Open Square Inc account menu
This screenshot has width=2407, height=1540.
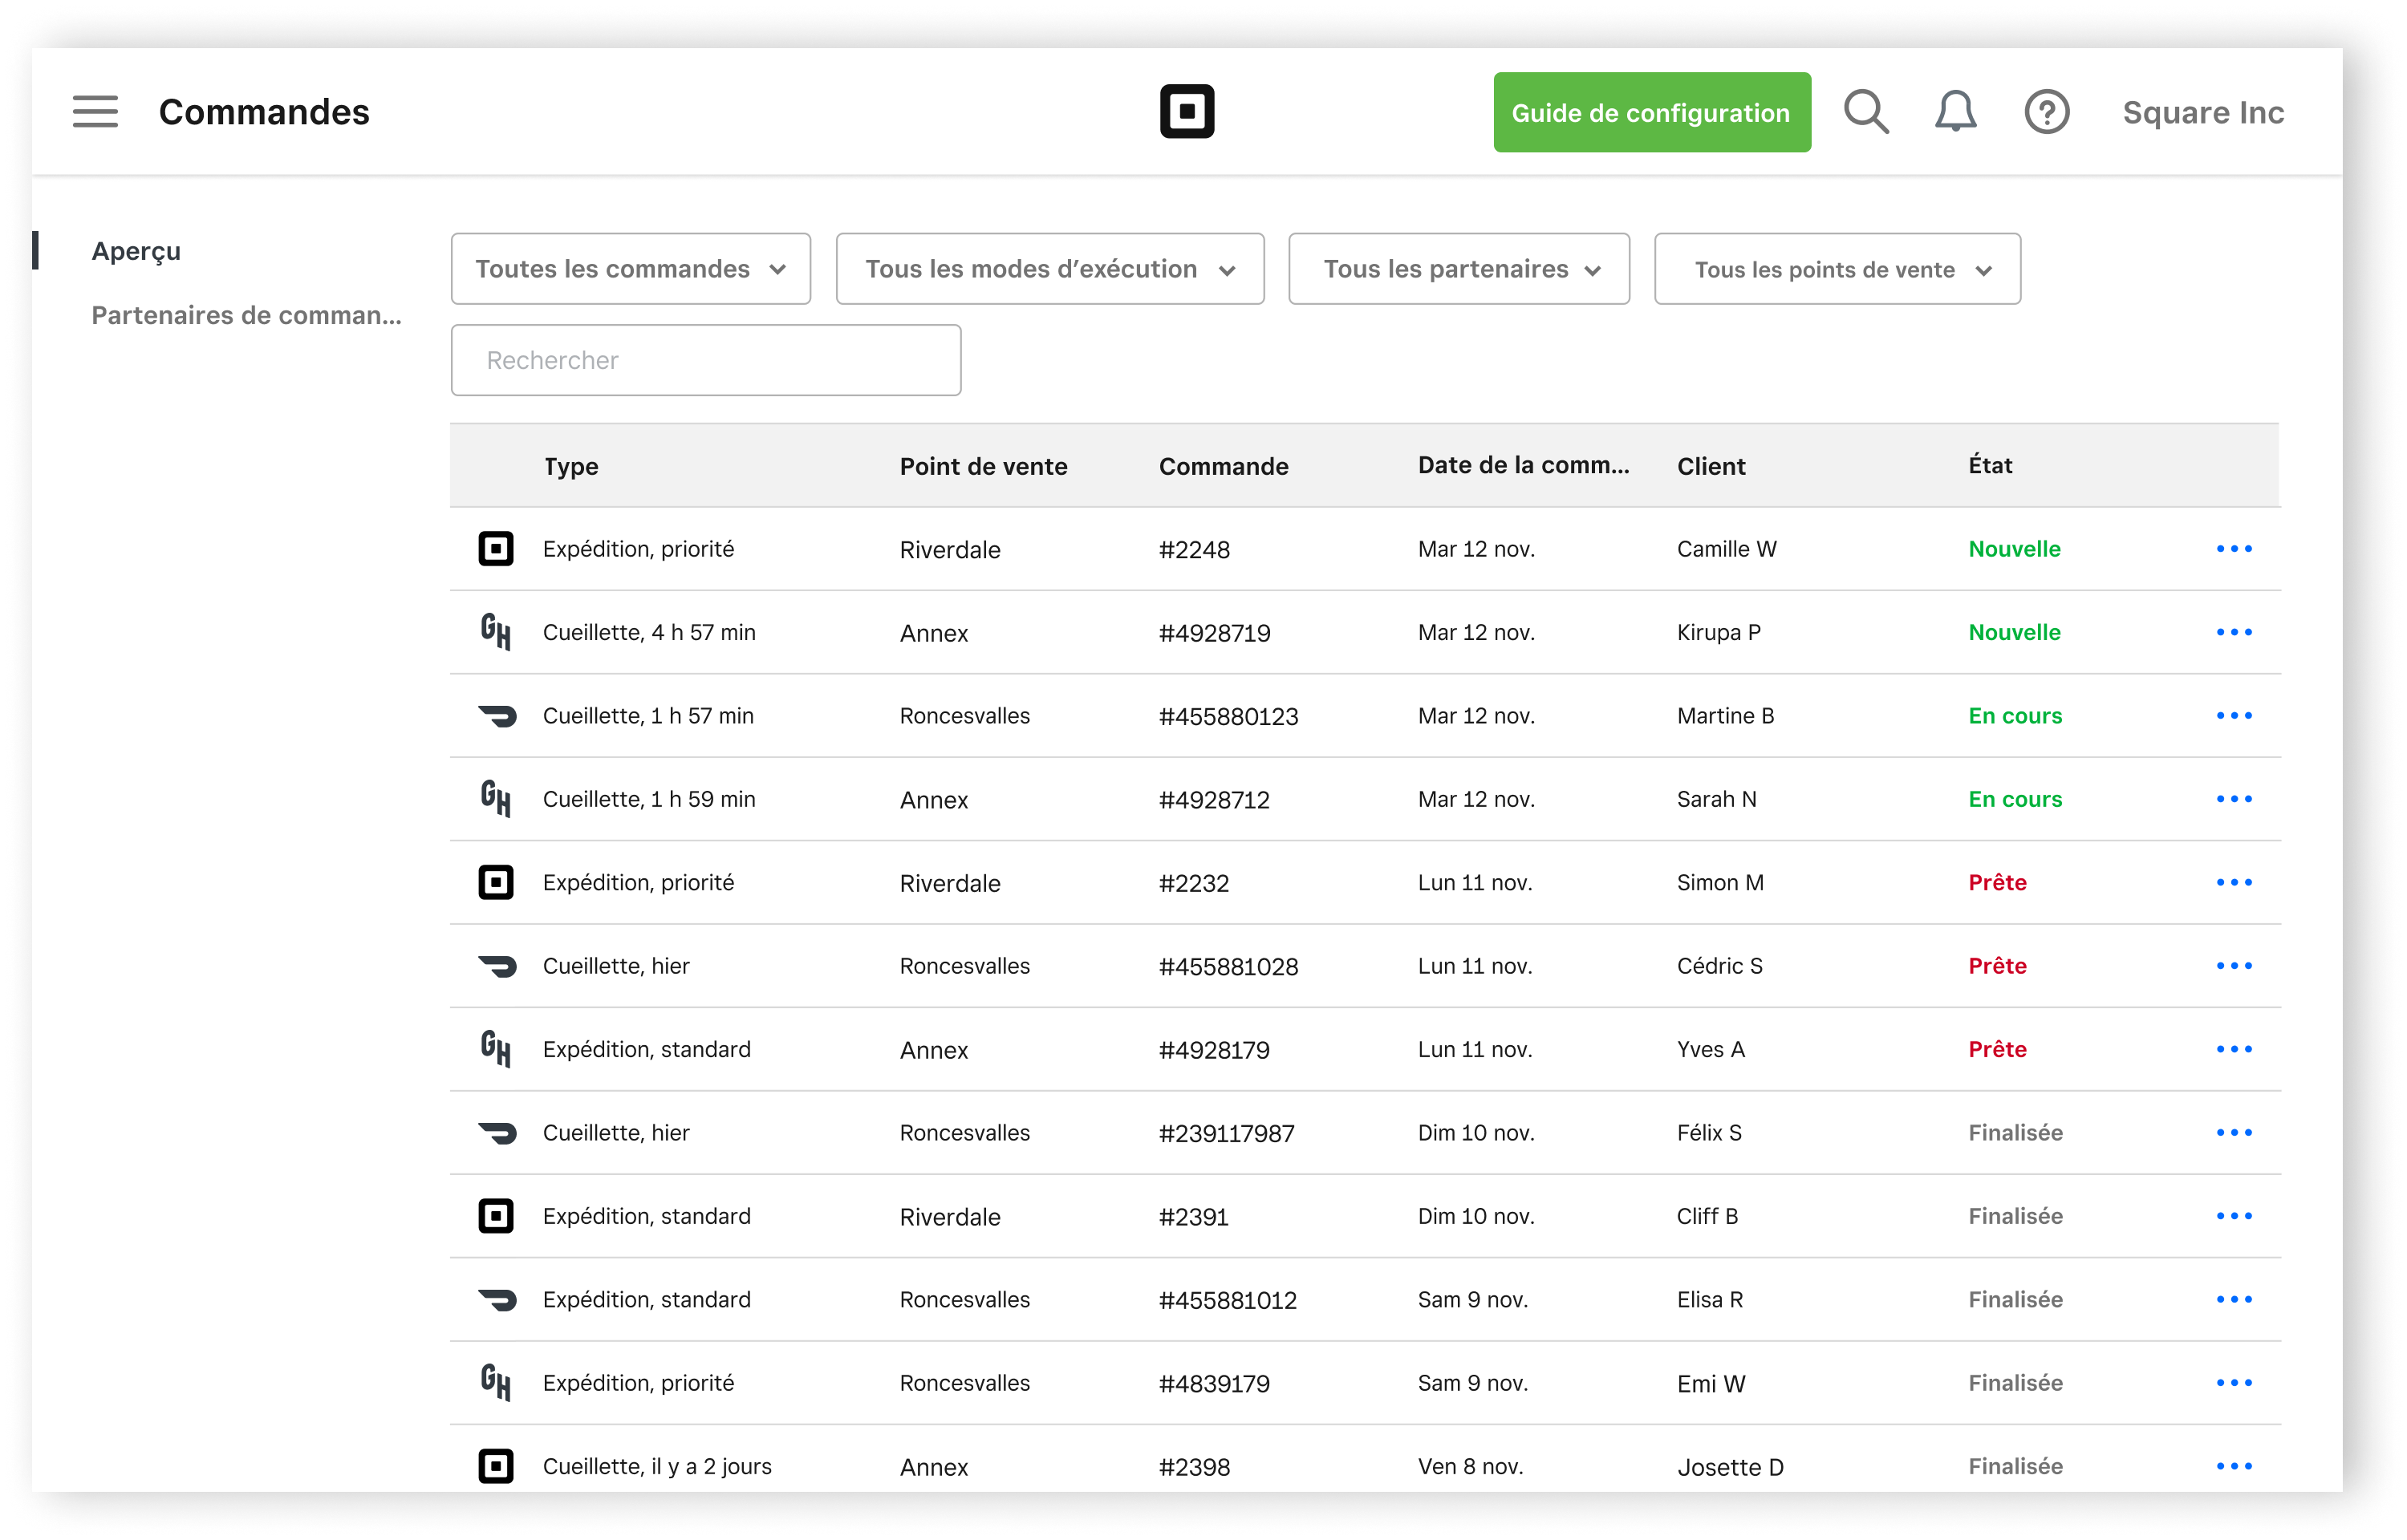(x=2202, y=112)
